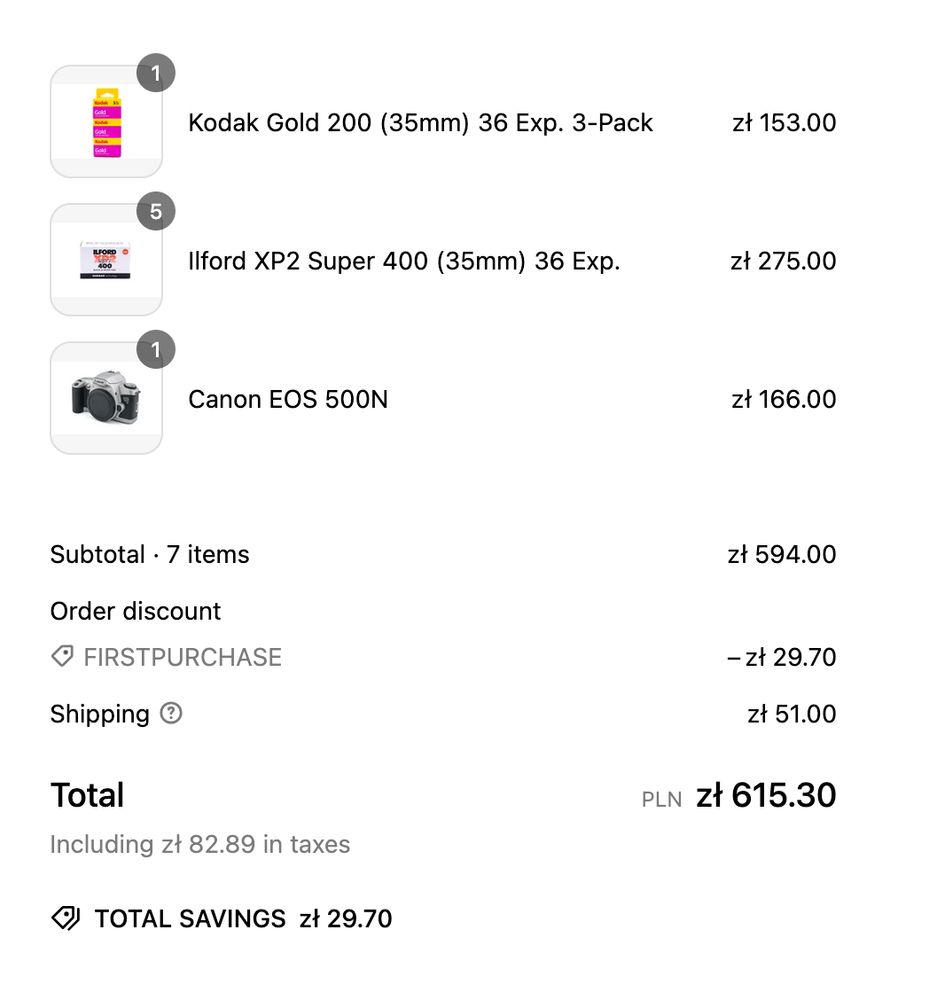Click the Order discount label

135,611
